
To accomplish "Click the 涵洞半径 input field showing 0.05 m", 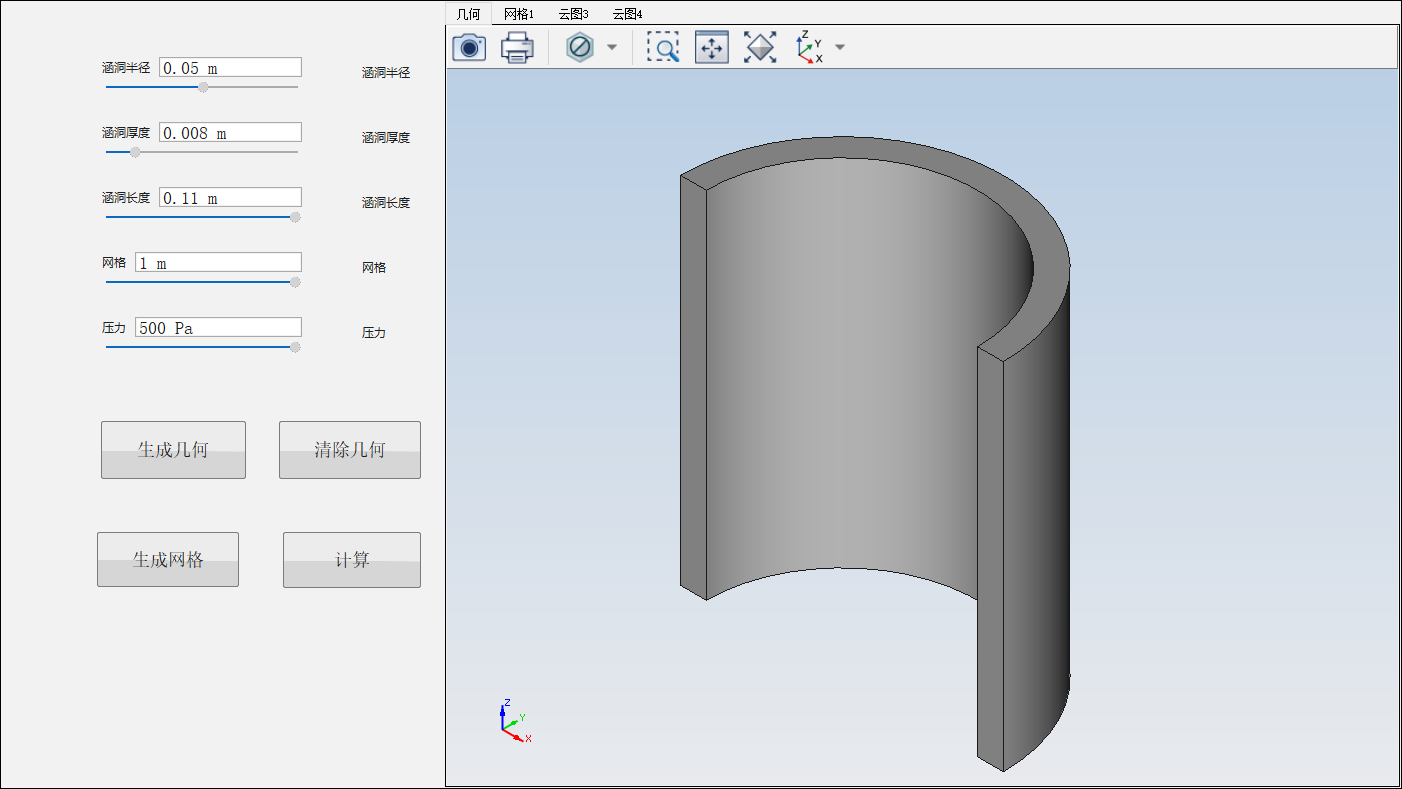I will coord(230,67).
